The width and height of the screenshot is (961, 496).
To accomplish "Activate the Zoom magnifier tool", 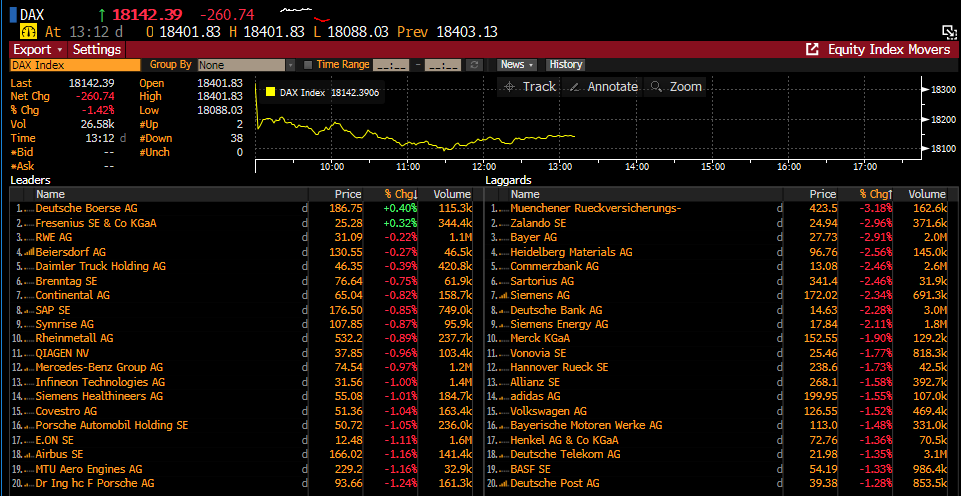I will [x=657, y=87].
